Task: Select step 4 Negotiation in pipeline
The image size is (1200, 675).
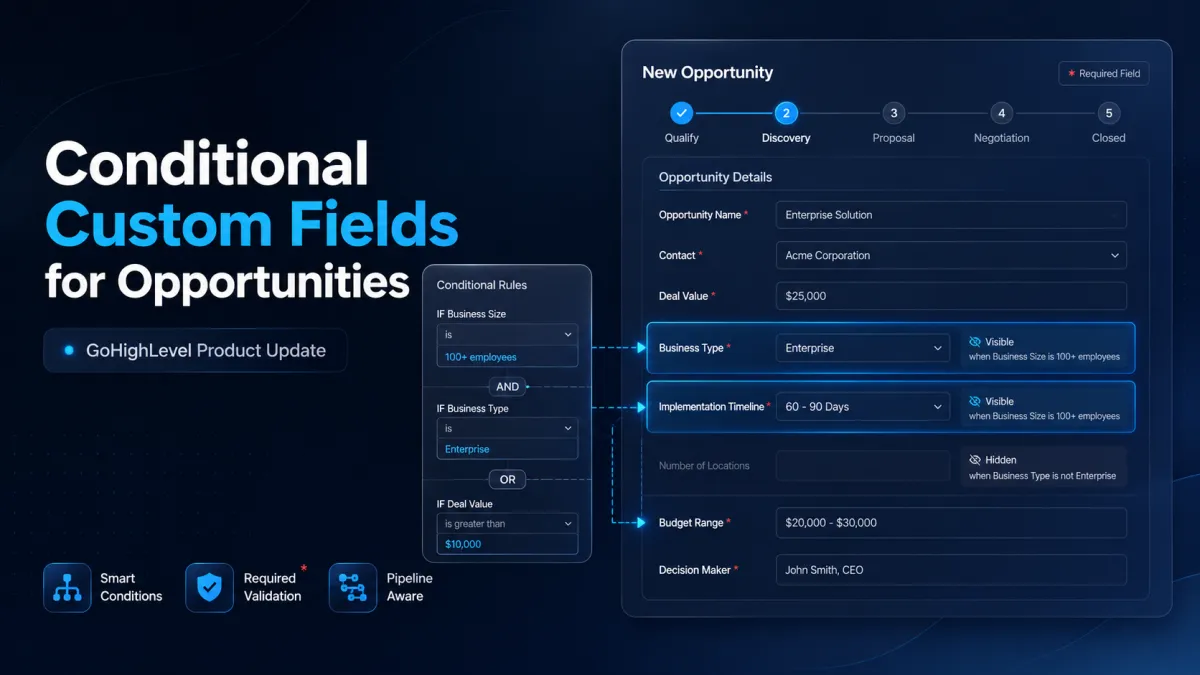Action: (1001, 113)
